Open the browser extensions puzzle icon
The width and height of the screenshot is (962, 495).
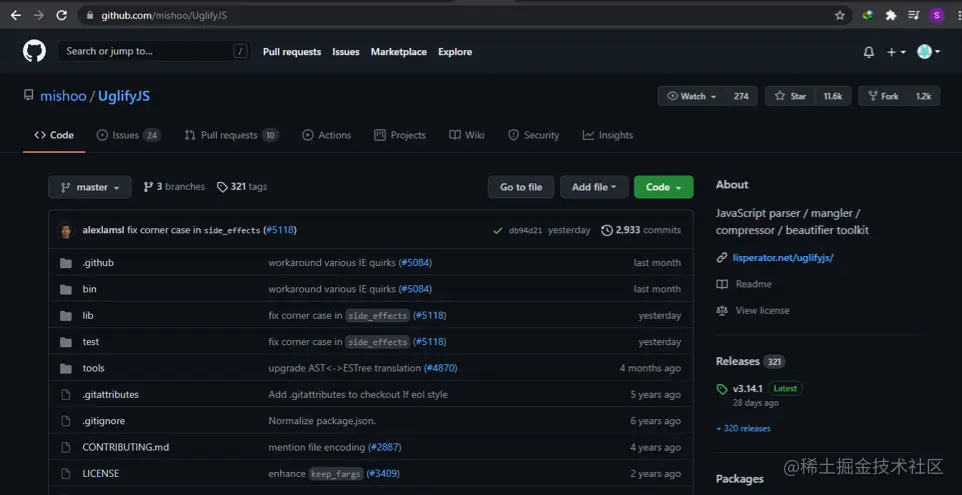[891, 15]
